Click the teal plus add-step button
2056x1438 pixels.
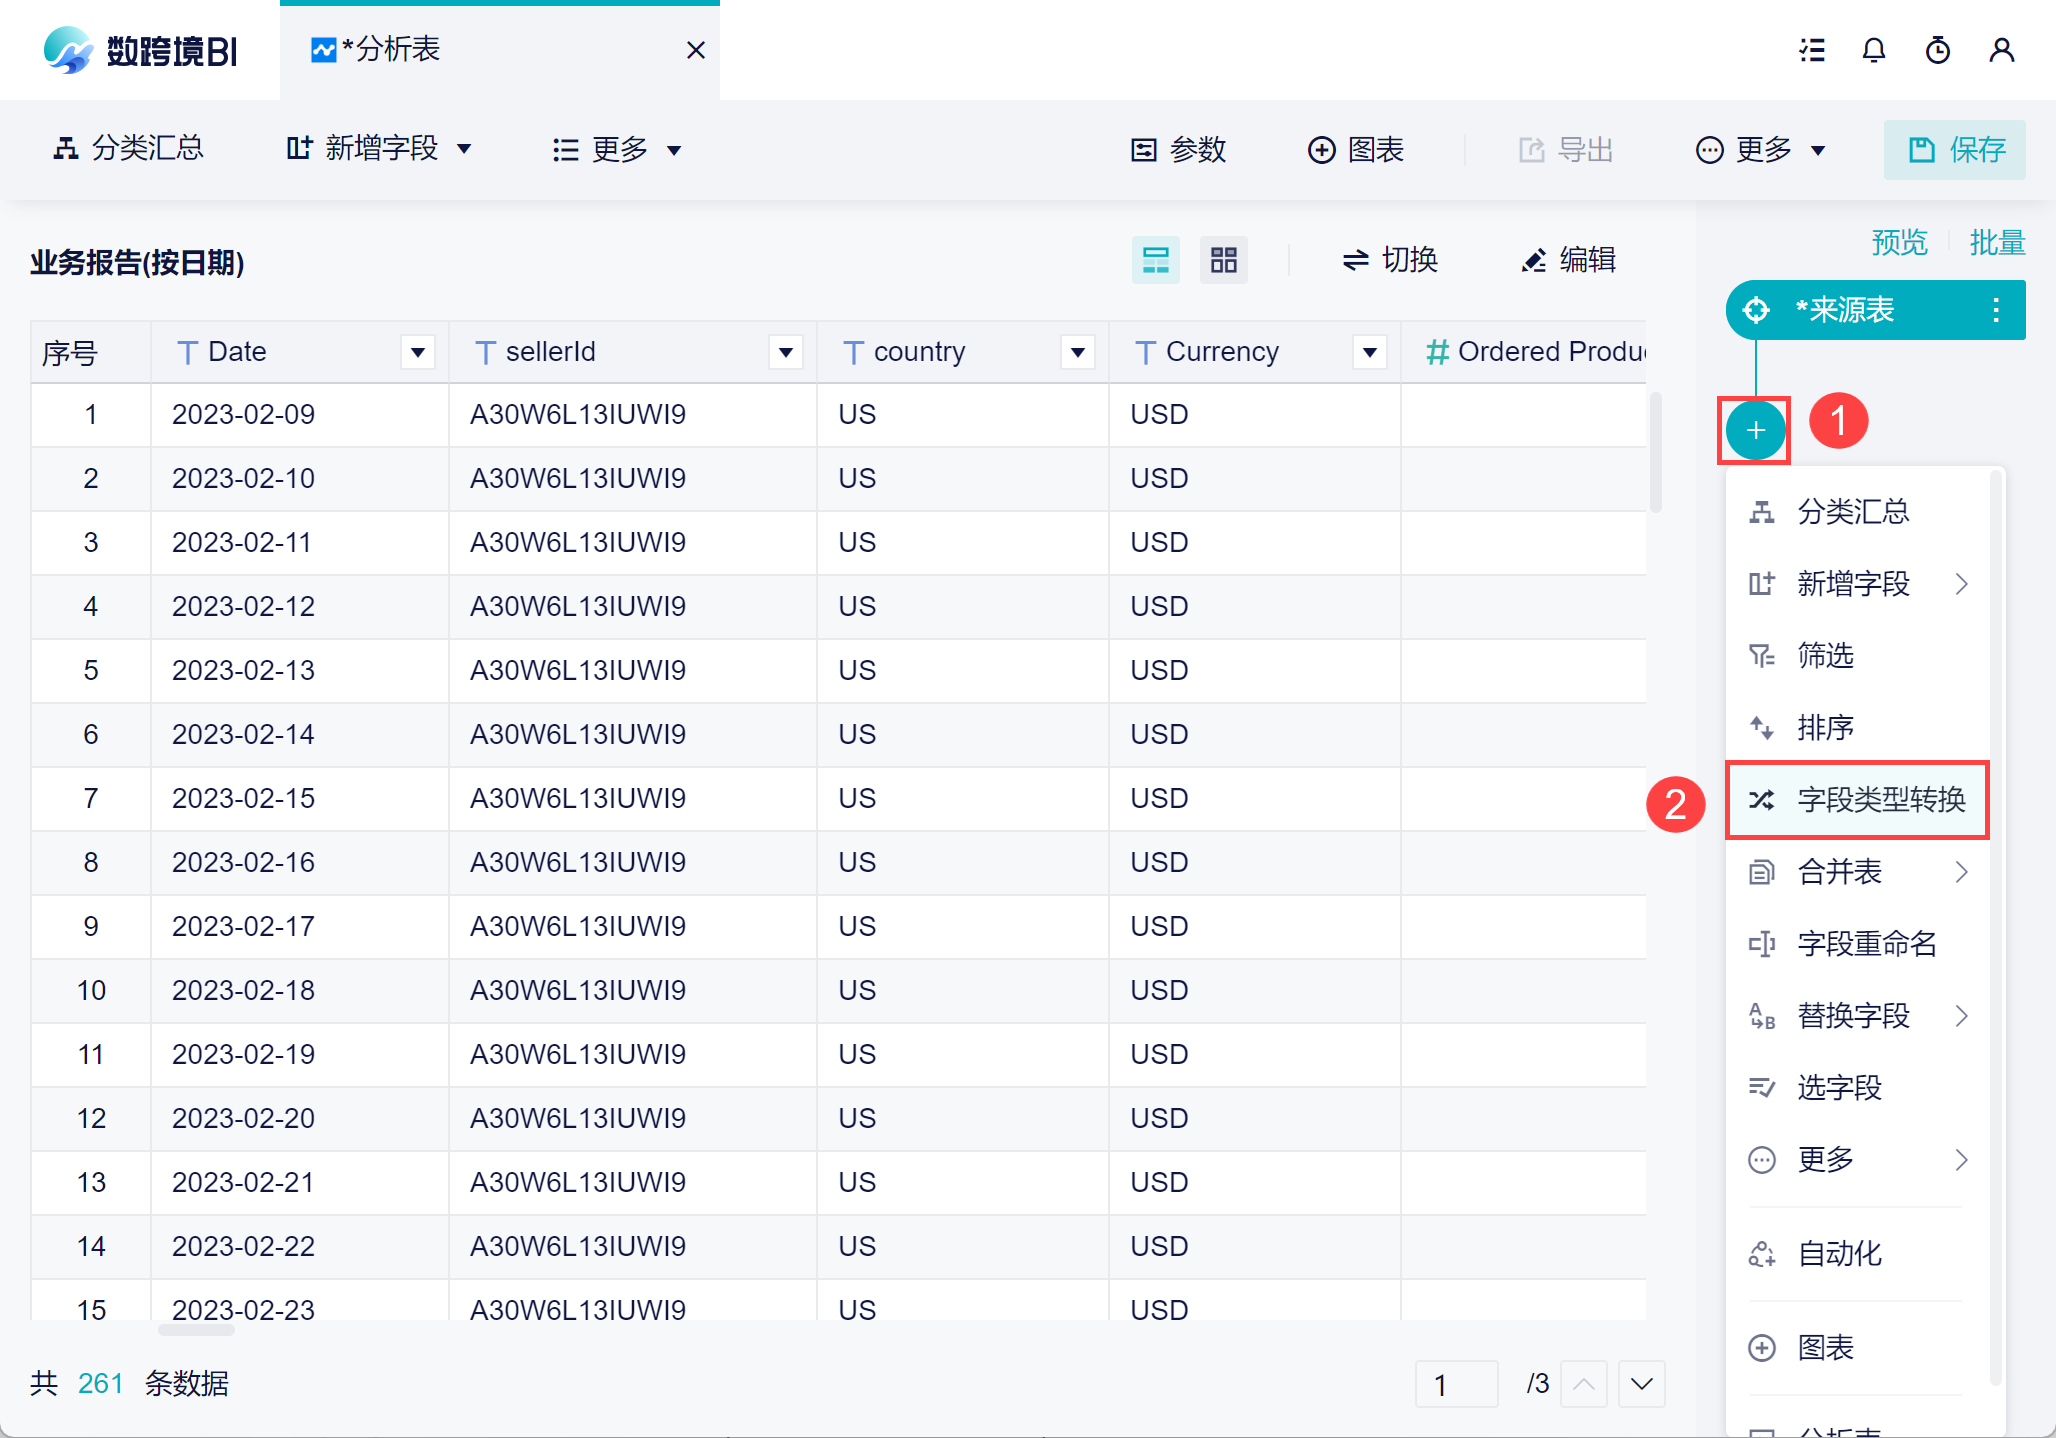(1755, 430)
